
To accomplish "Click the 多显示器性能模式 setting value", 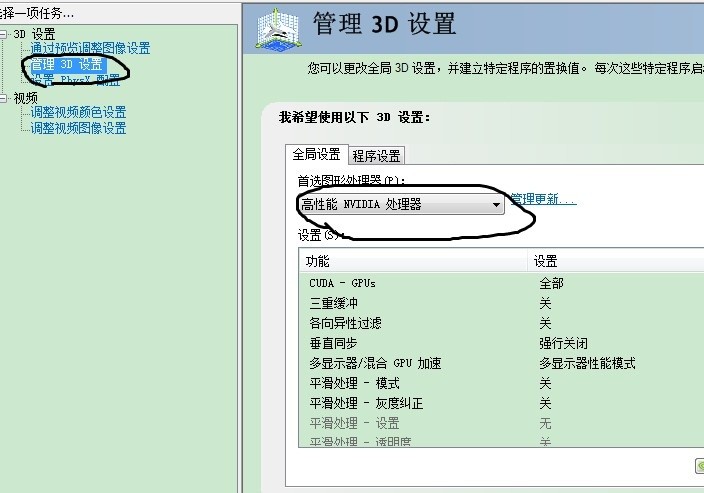I will (587, 363).
